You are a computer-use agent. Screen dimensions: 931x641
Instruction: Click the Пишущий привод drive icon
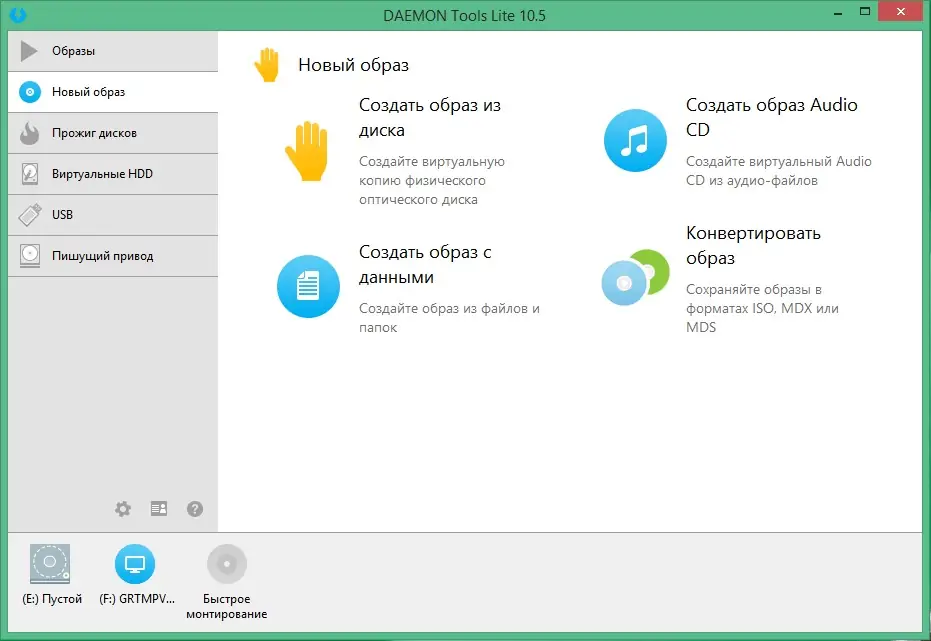click(29, 255)
